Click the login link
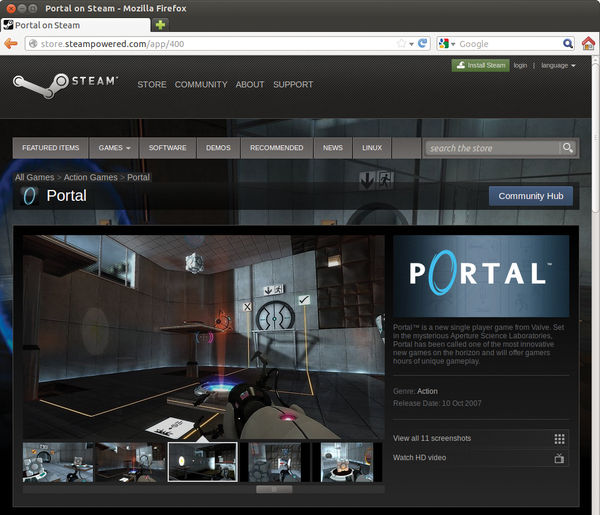The image size is (600, 515). [520, 65]
